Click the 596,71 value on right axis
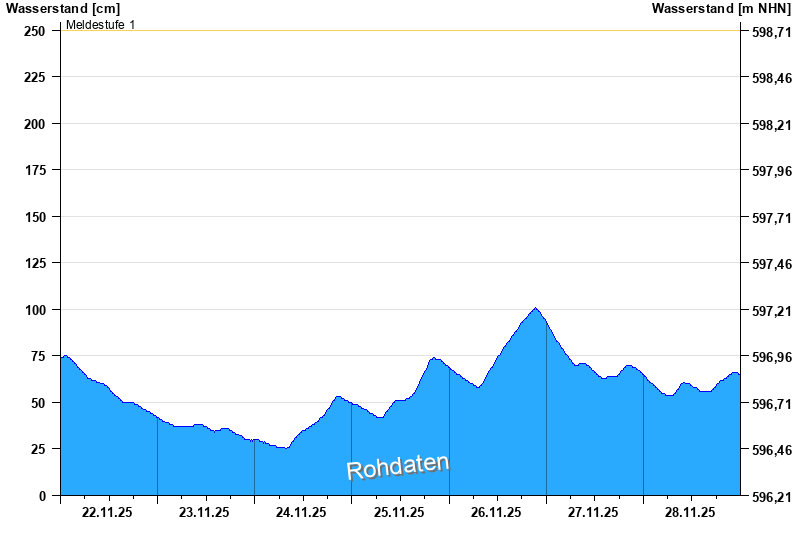This screenshot has width=800, height=550. 772,404
